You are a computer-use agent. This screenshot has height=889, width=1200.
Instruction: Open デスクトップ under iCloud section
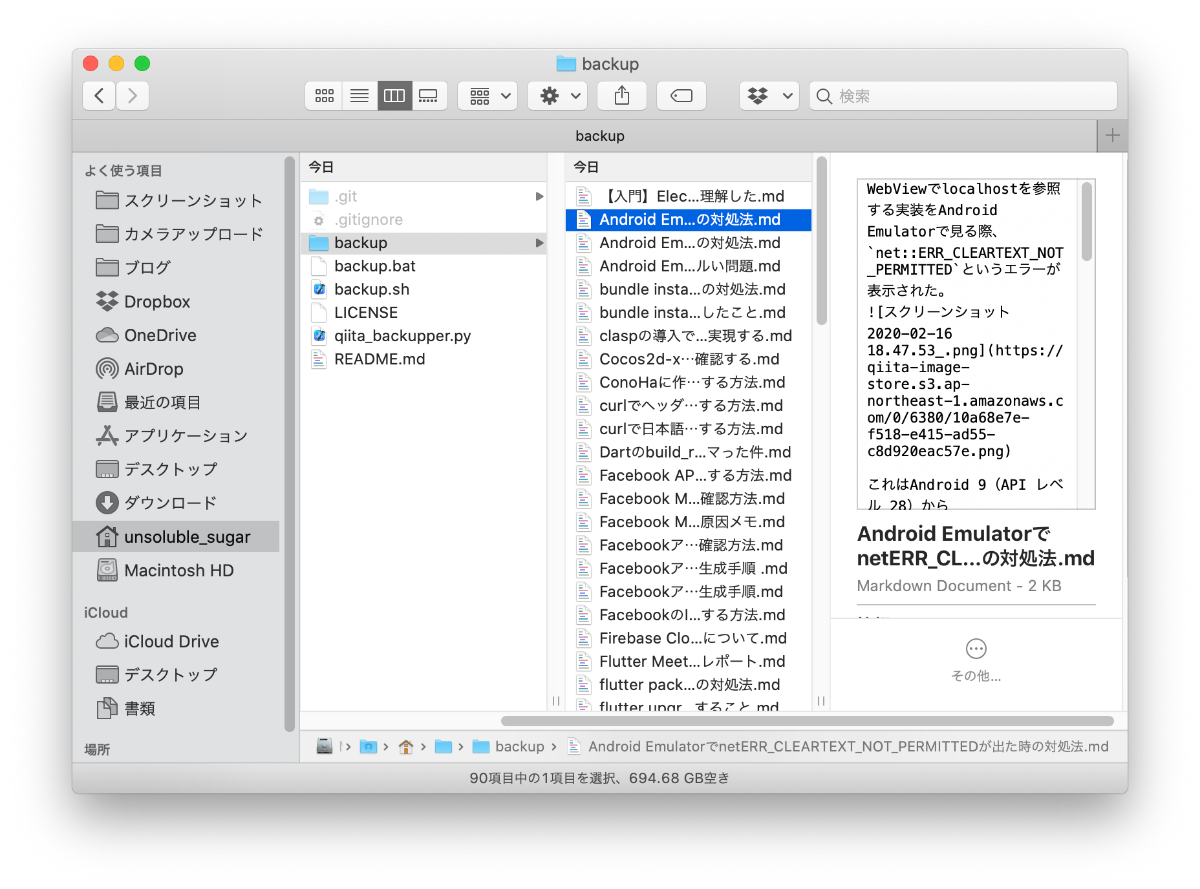(x=156, y=675)
